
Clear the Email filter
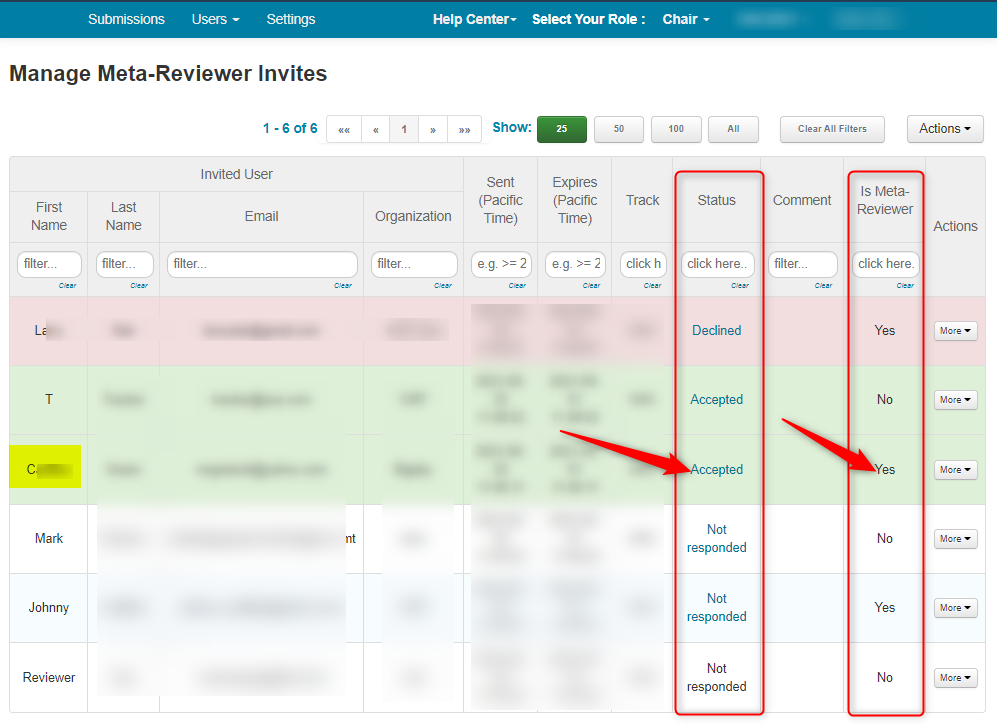pos(343,286)
